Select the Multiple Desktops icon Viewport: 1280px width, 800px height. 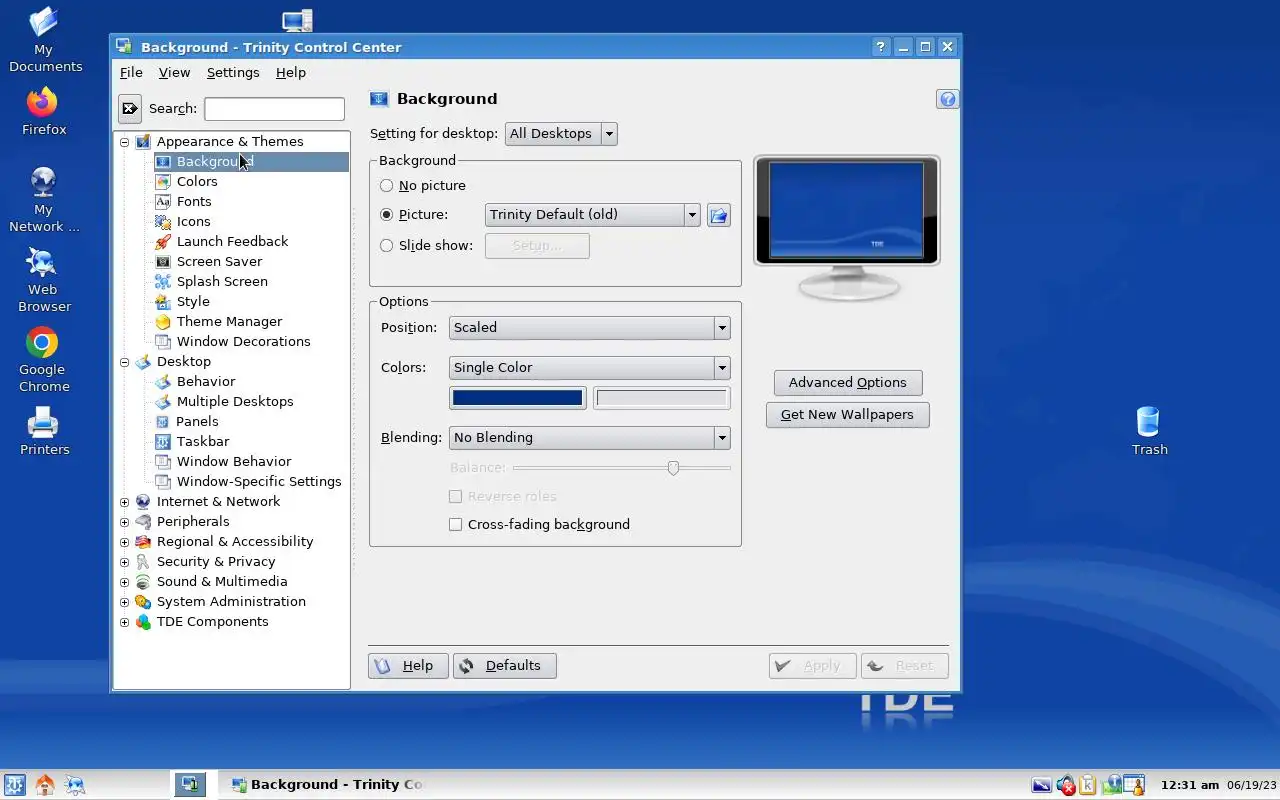pos(163,401)
